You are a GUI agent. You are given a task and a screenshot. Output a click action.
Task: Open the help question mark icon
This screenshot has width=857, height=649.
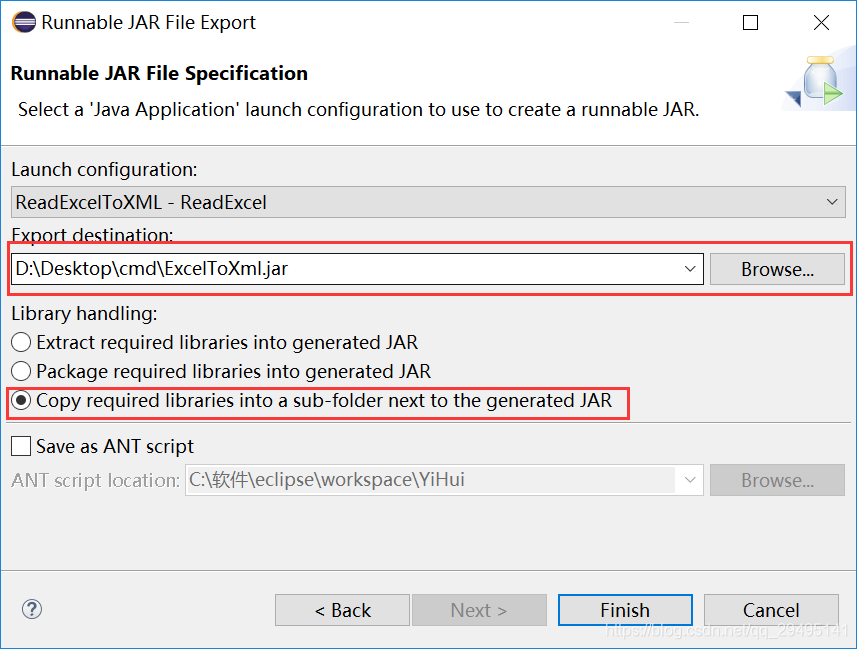point(32,609)
